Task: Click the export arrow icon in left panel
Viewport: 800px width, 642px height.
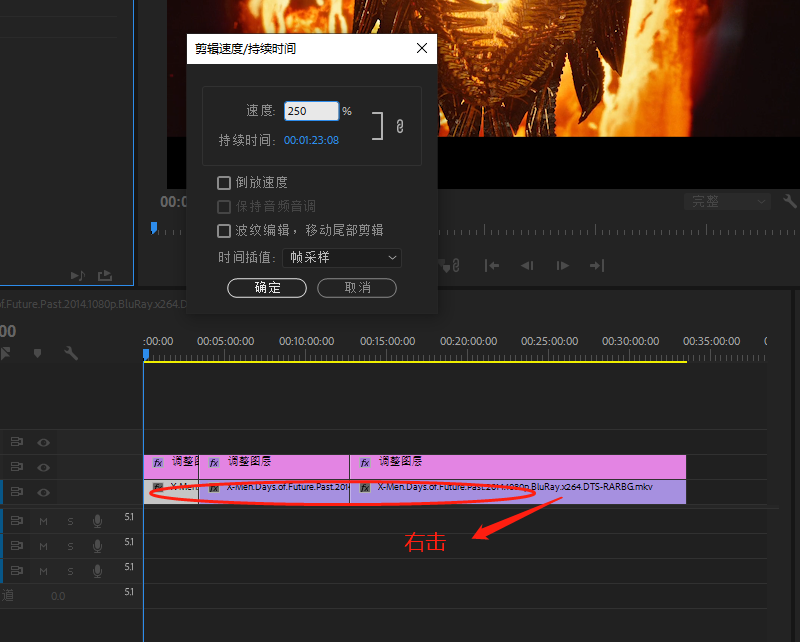Action: pos(105,276)
